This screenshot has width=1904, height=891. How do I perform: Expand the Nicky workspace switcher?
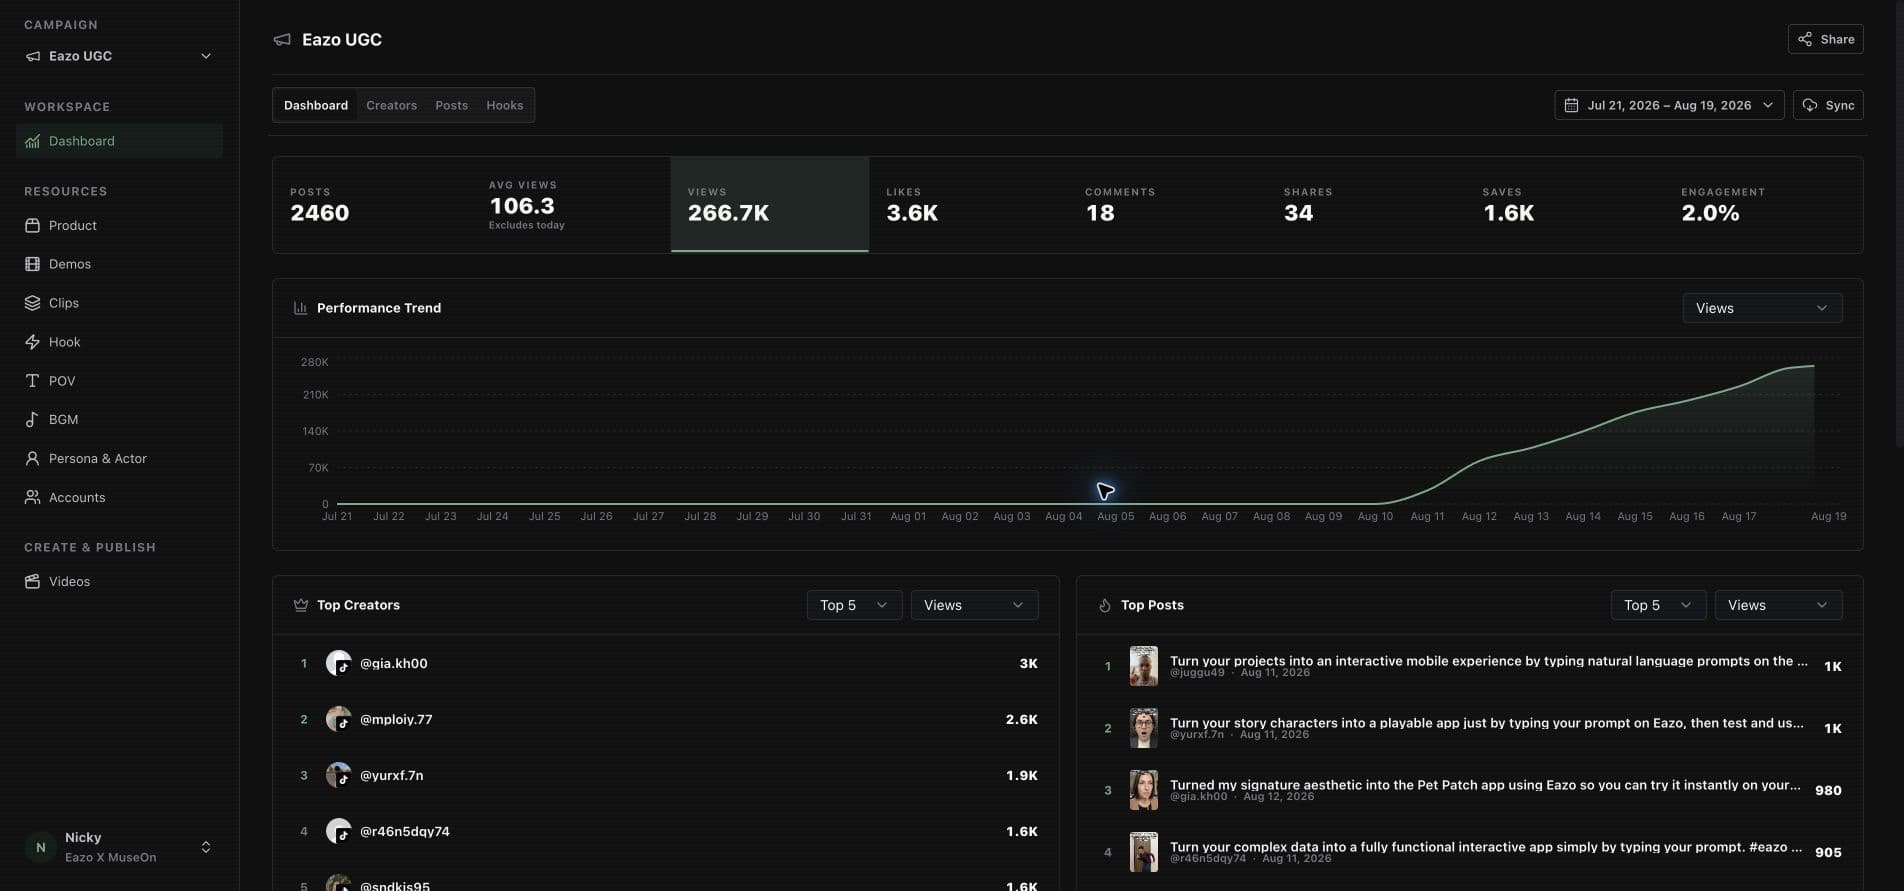tap(206, 847)
